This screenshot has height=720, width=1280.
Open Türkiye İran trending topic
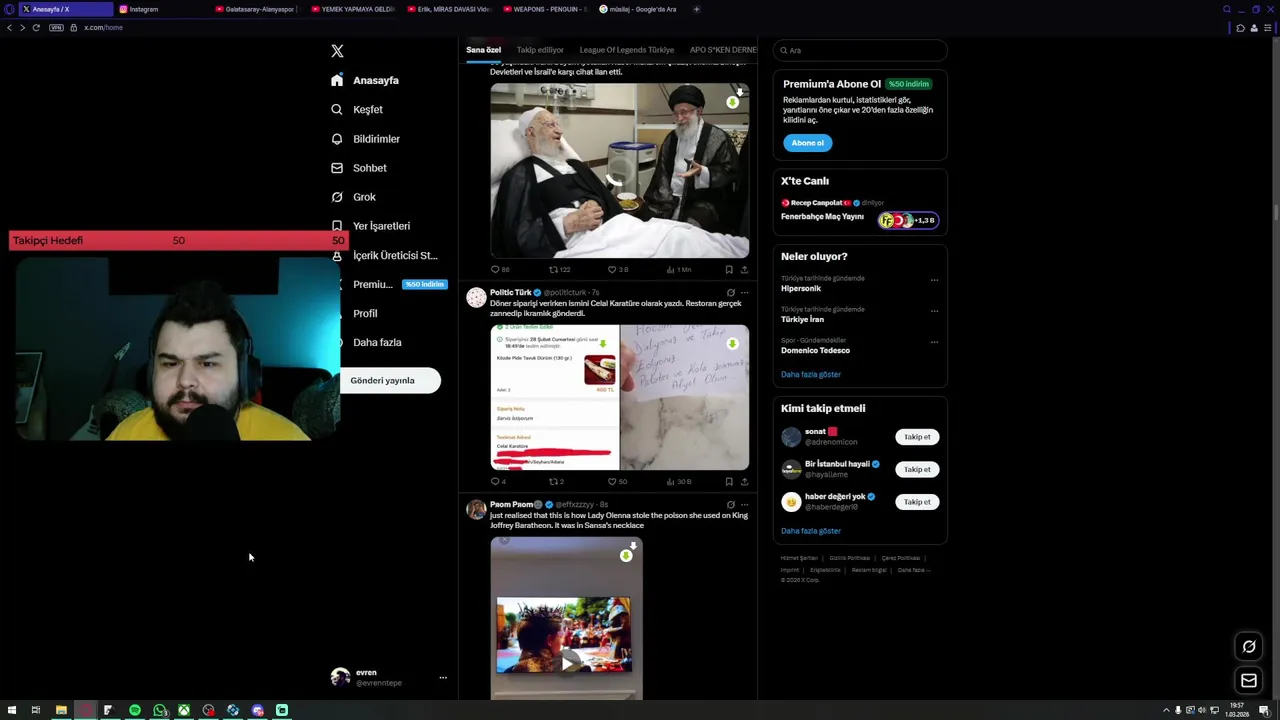(802, 319)
